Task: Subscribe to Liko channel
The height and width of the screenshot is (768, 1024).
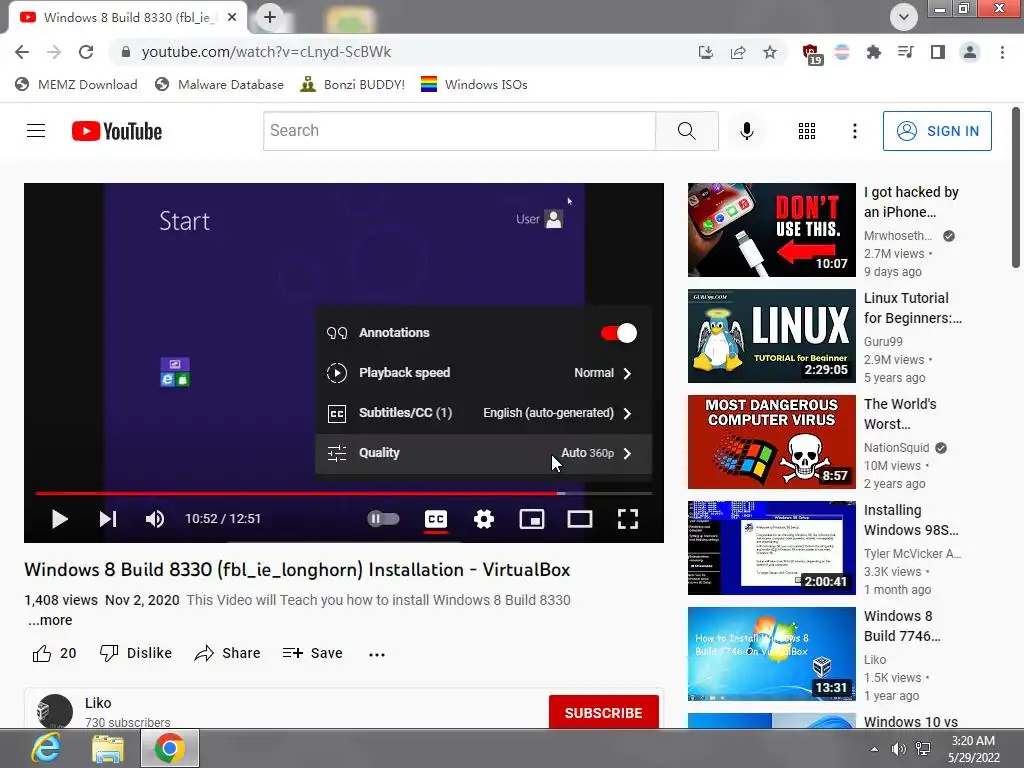Action: 603,712
